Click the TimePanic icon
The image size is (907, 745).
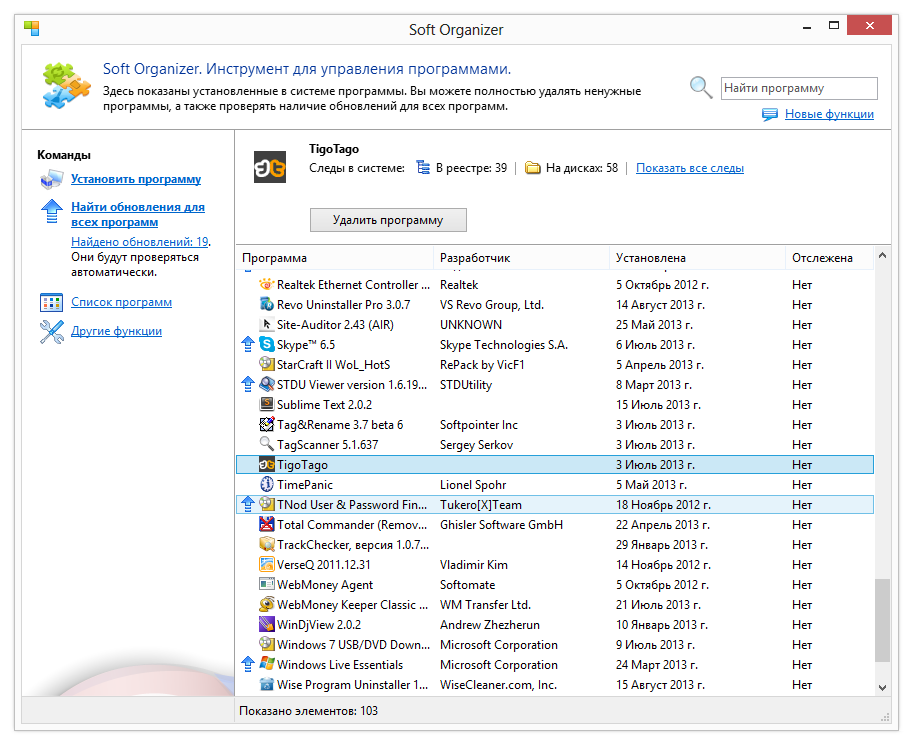[x=267, y=484]
